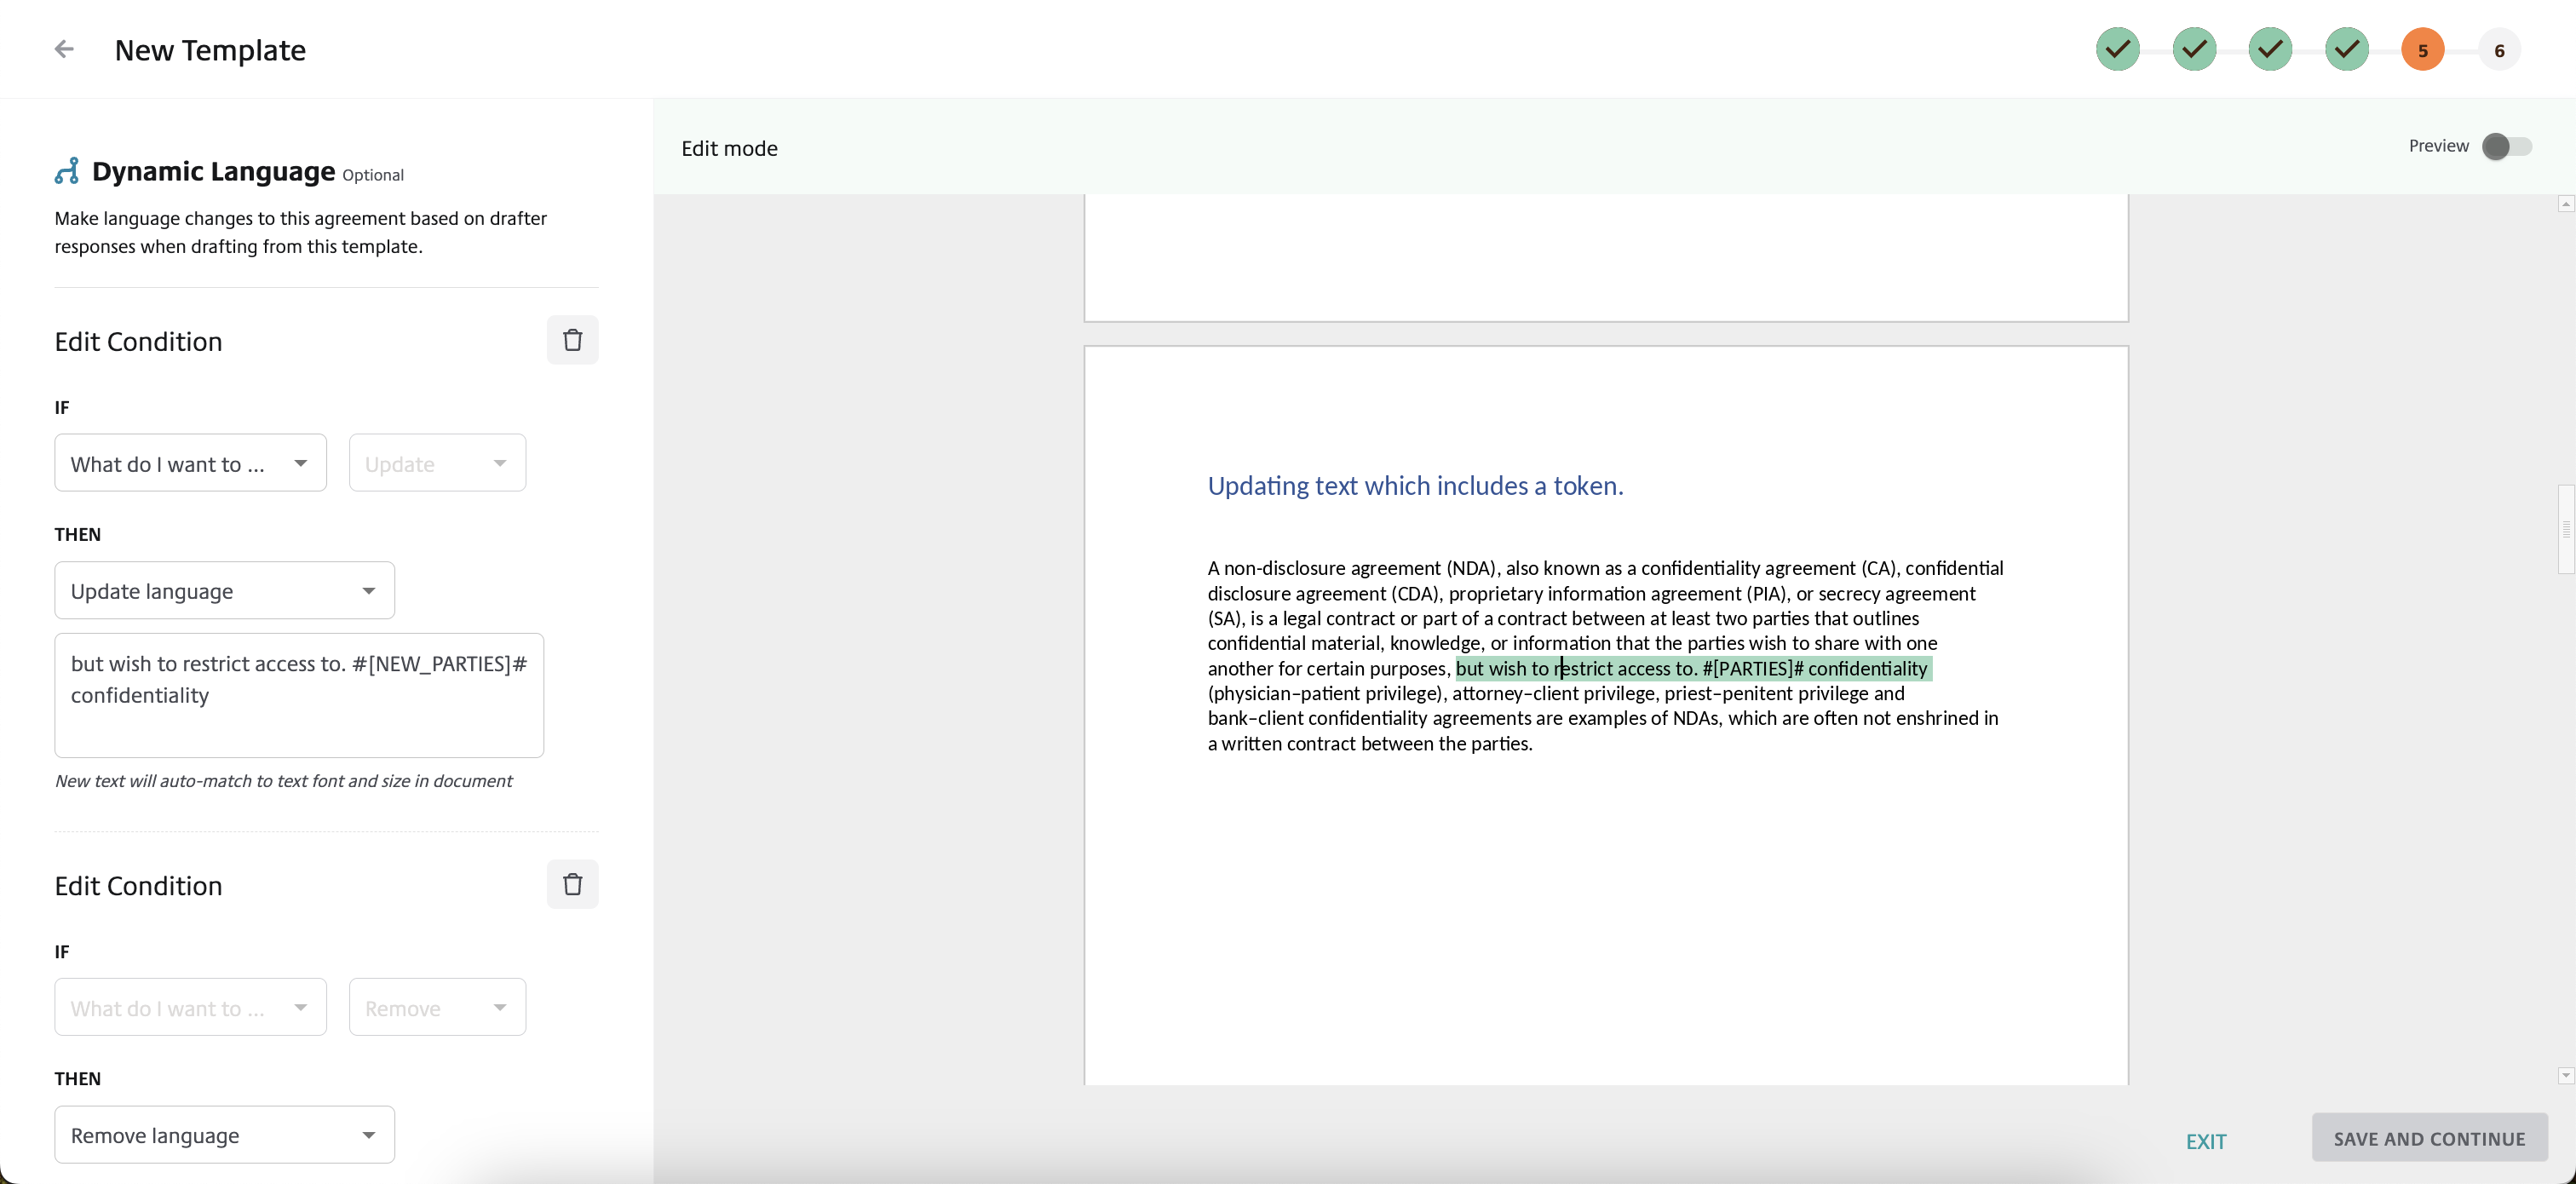Viewport: 2576px width, 1184px height.
Task: Jump to completed step two checkmark
Action: tap(2194, 49)
